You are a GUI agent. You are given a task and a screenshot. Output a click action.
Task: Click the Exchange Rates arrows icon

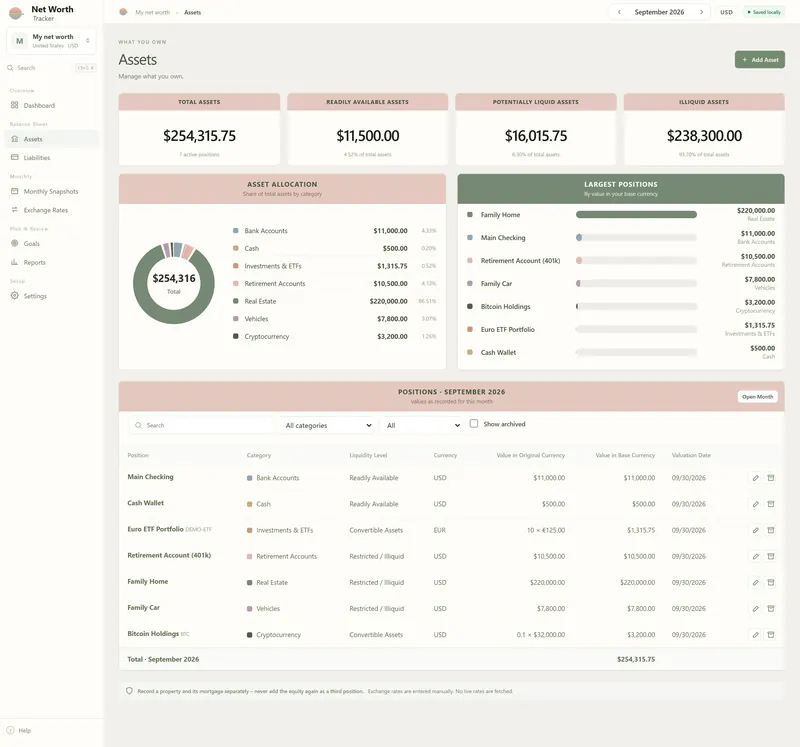click(14, 210)
